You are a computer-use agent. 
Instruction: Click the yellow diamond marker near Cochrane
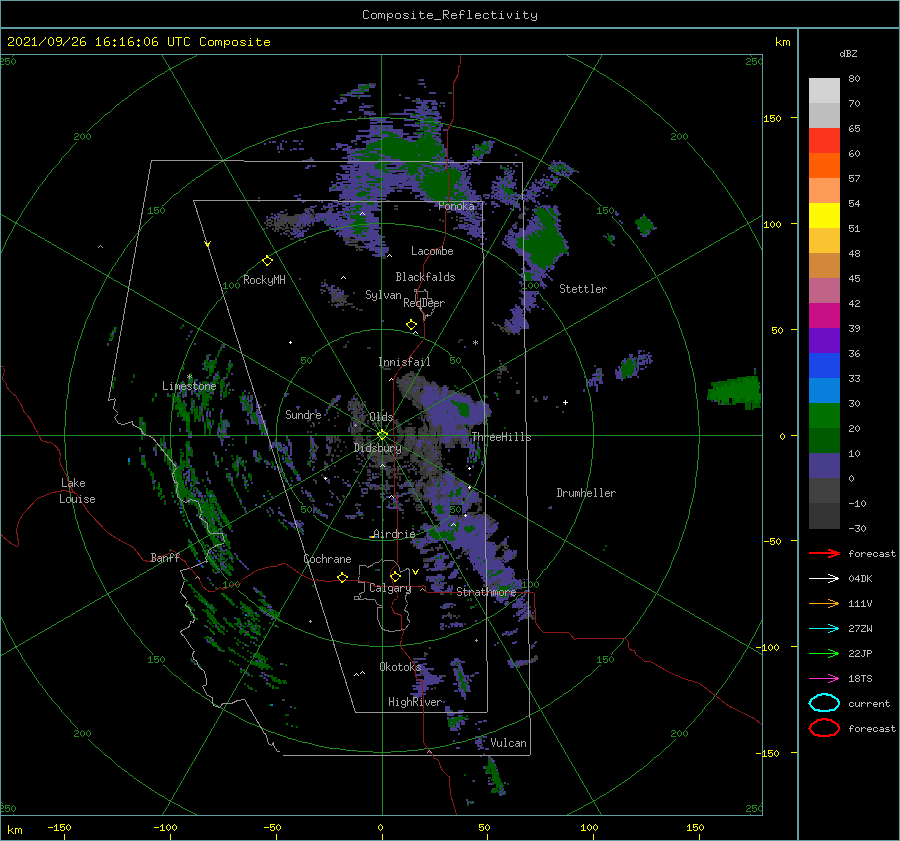(343, 577)
